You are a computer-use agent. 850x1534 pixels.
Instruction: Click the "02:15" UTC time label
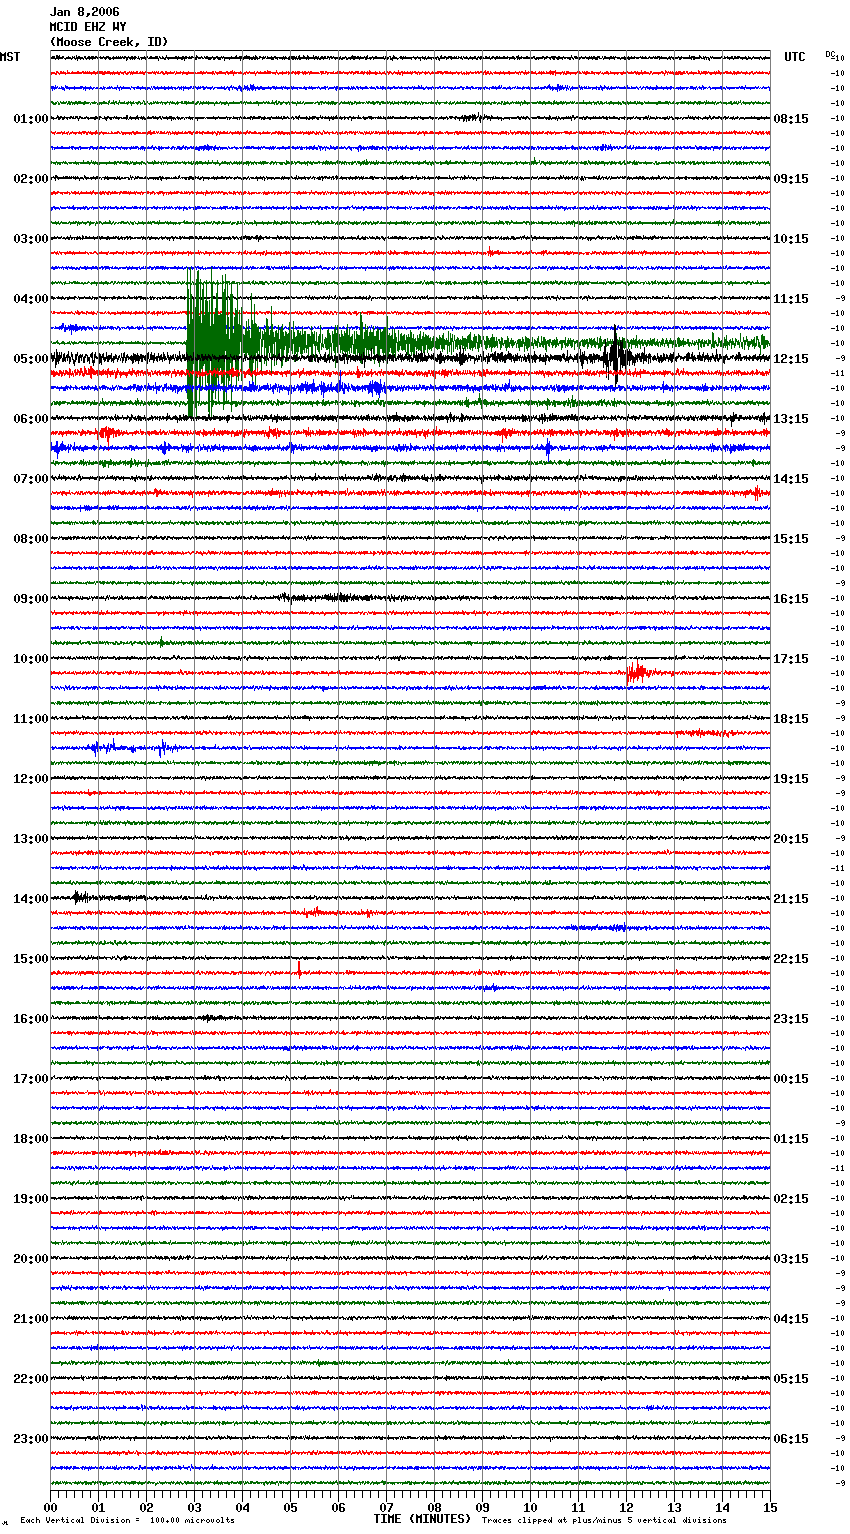tap(791, 1199)
